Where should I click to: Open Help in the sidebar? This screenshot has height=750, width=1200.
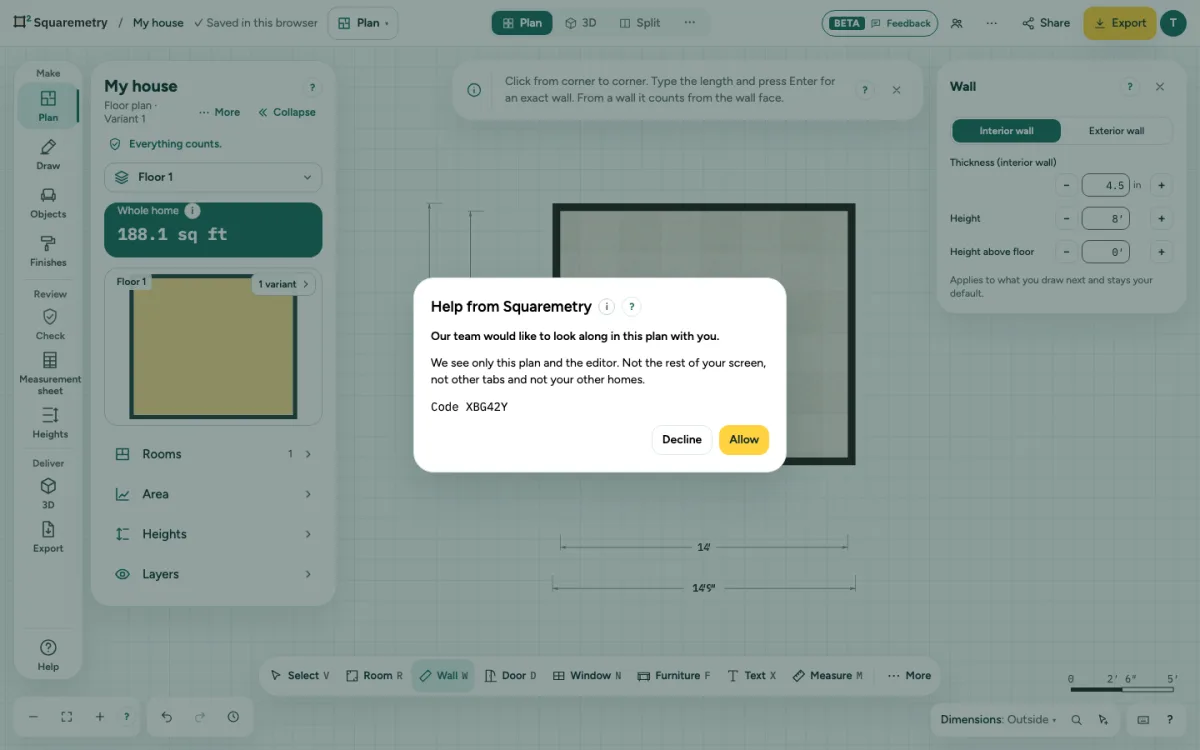point(48,655)
